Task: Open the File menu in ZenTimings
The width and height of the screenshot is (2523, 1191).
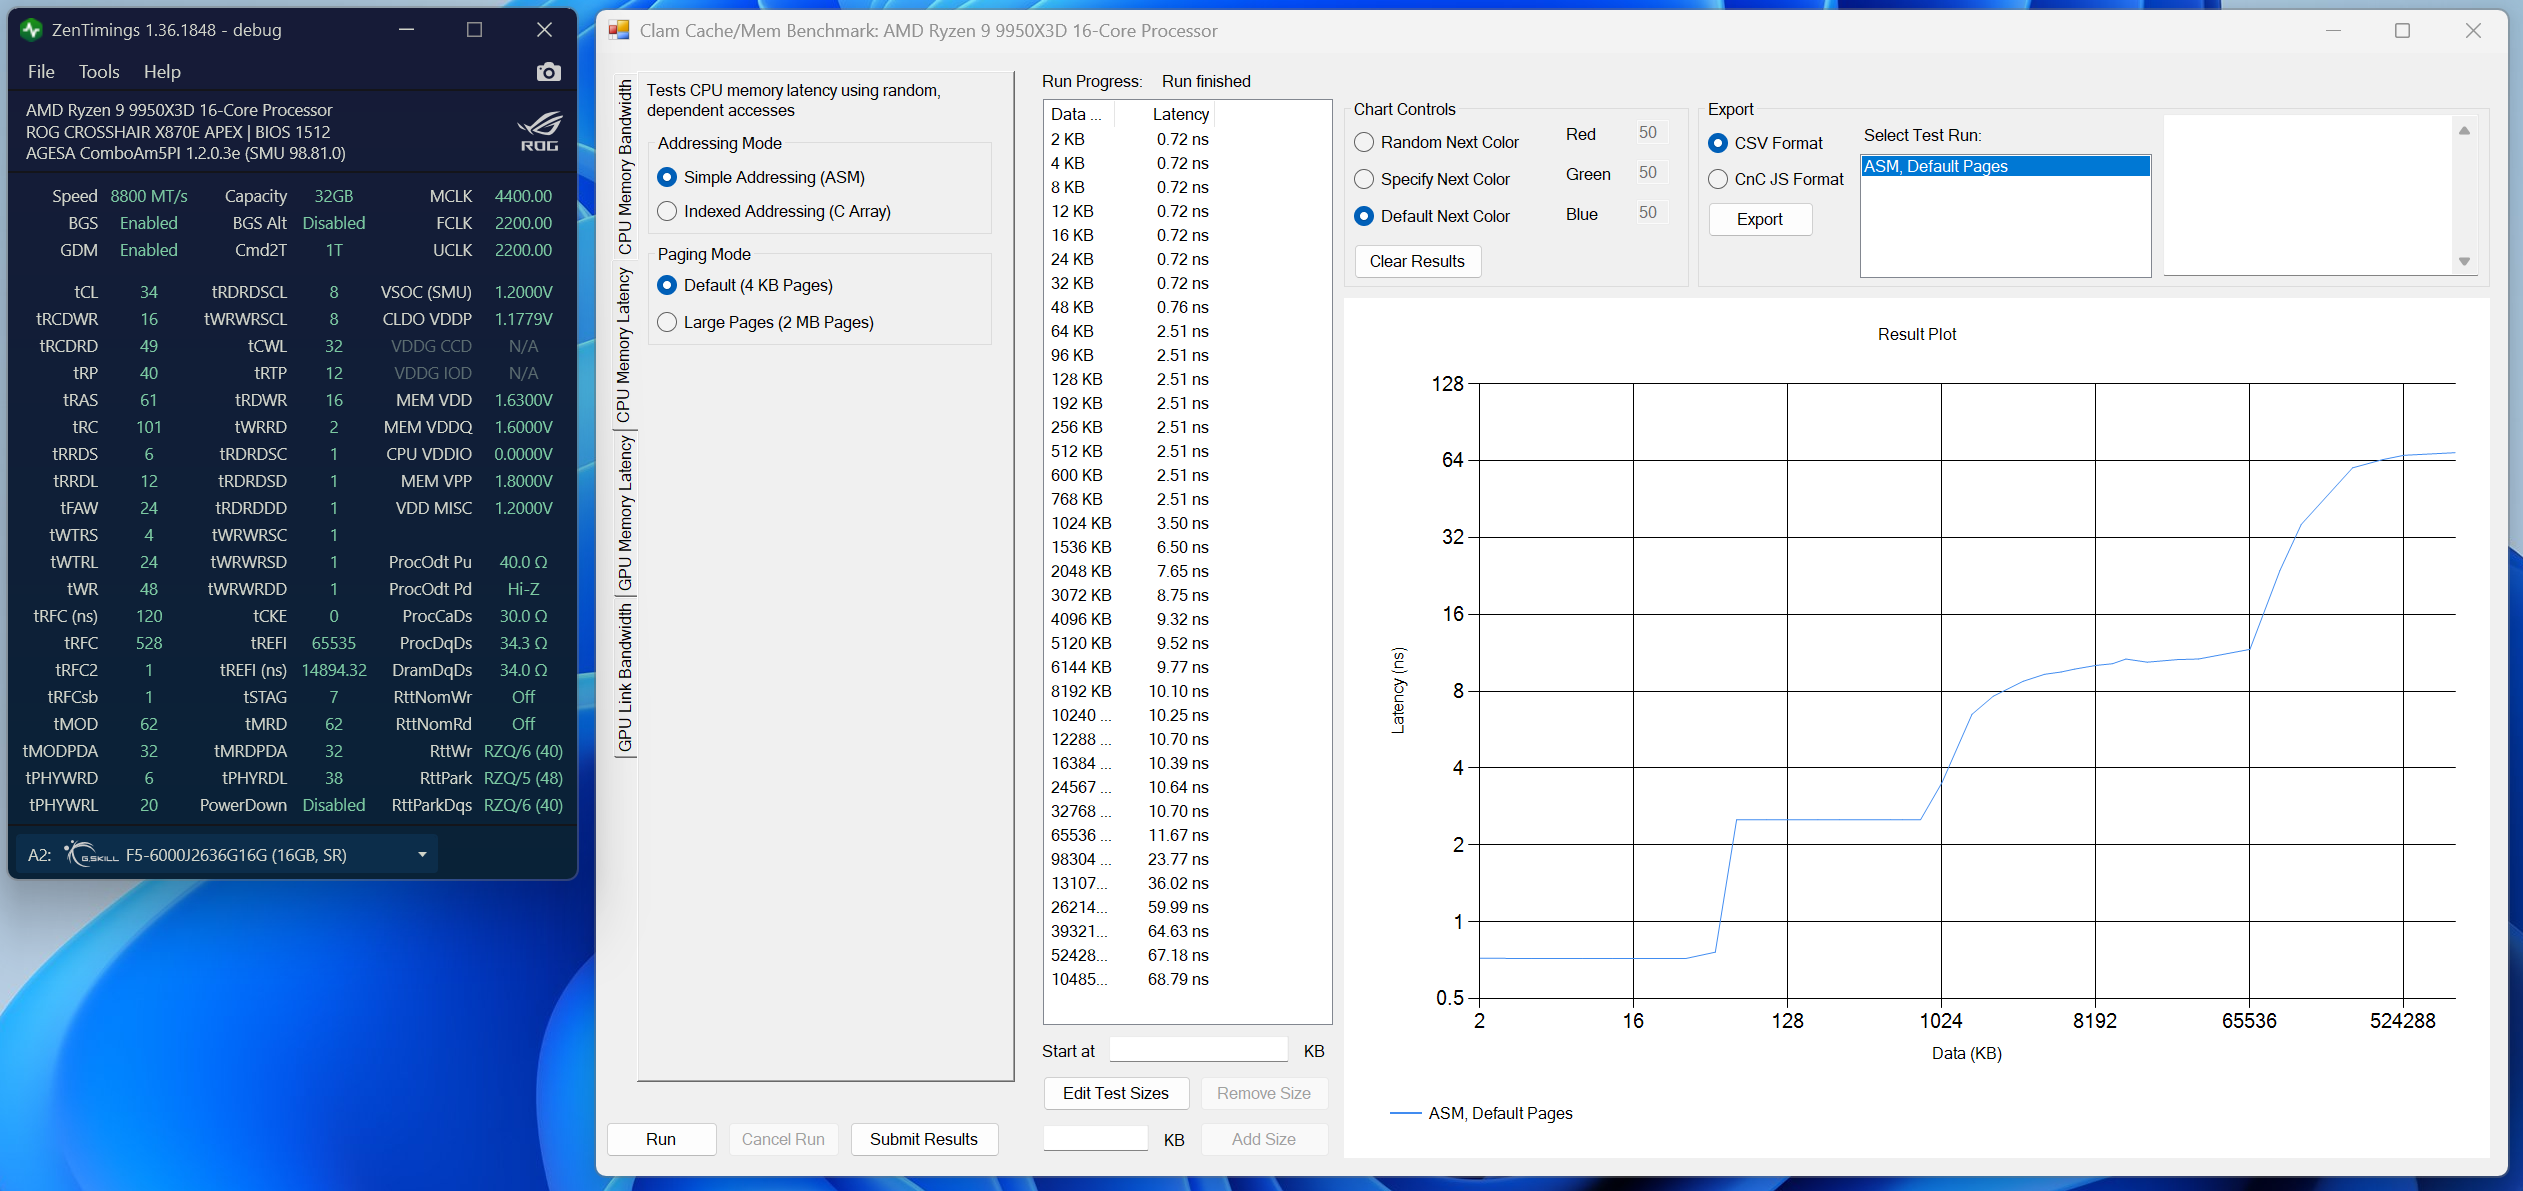Action: [41, 72]
